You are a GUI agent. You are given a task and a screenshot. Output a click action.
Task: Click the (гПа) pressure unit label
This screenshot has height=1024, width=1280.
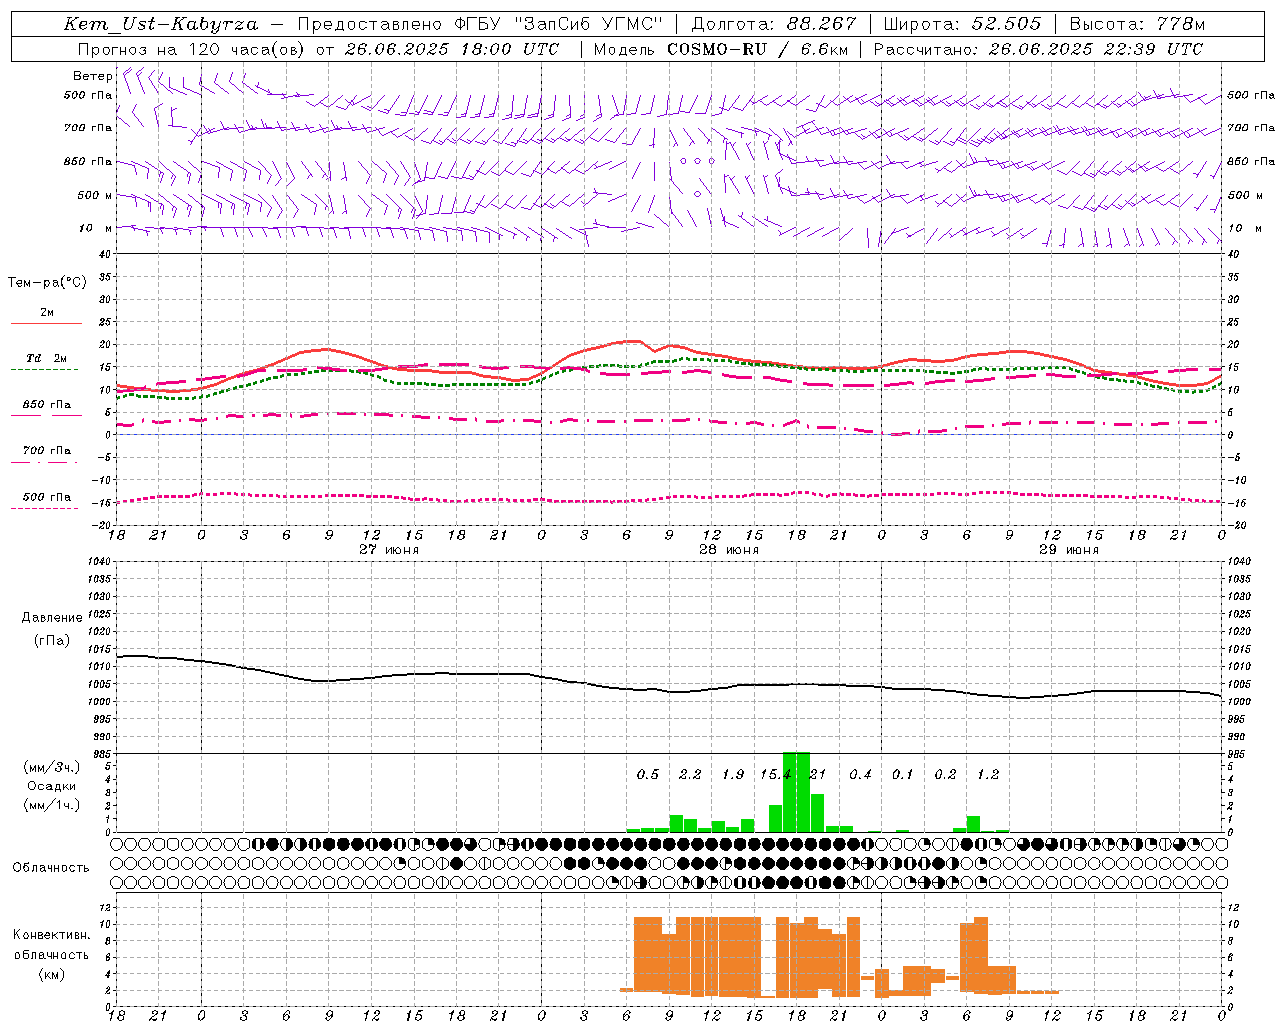click(52, 641)
